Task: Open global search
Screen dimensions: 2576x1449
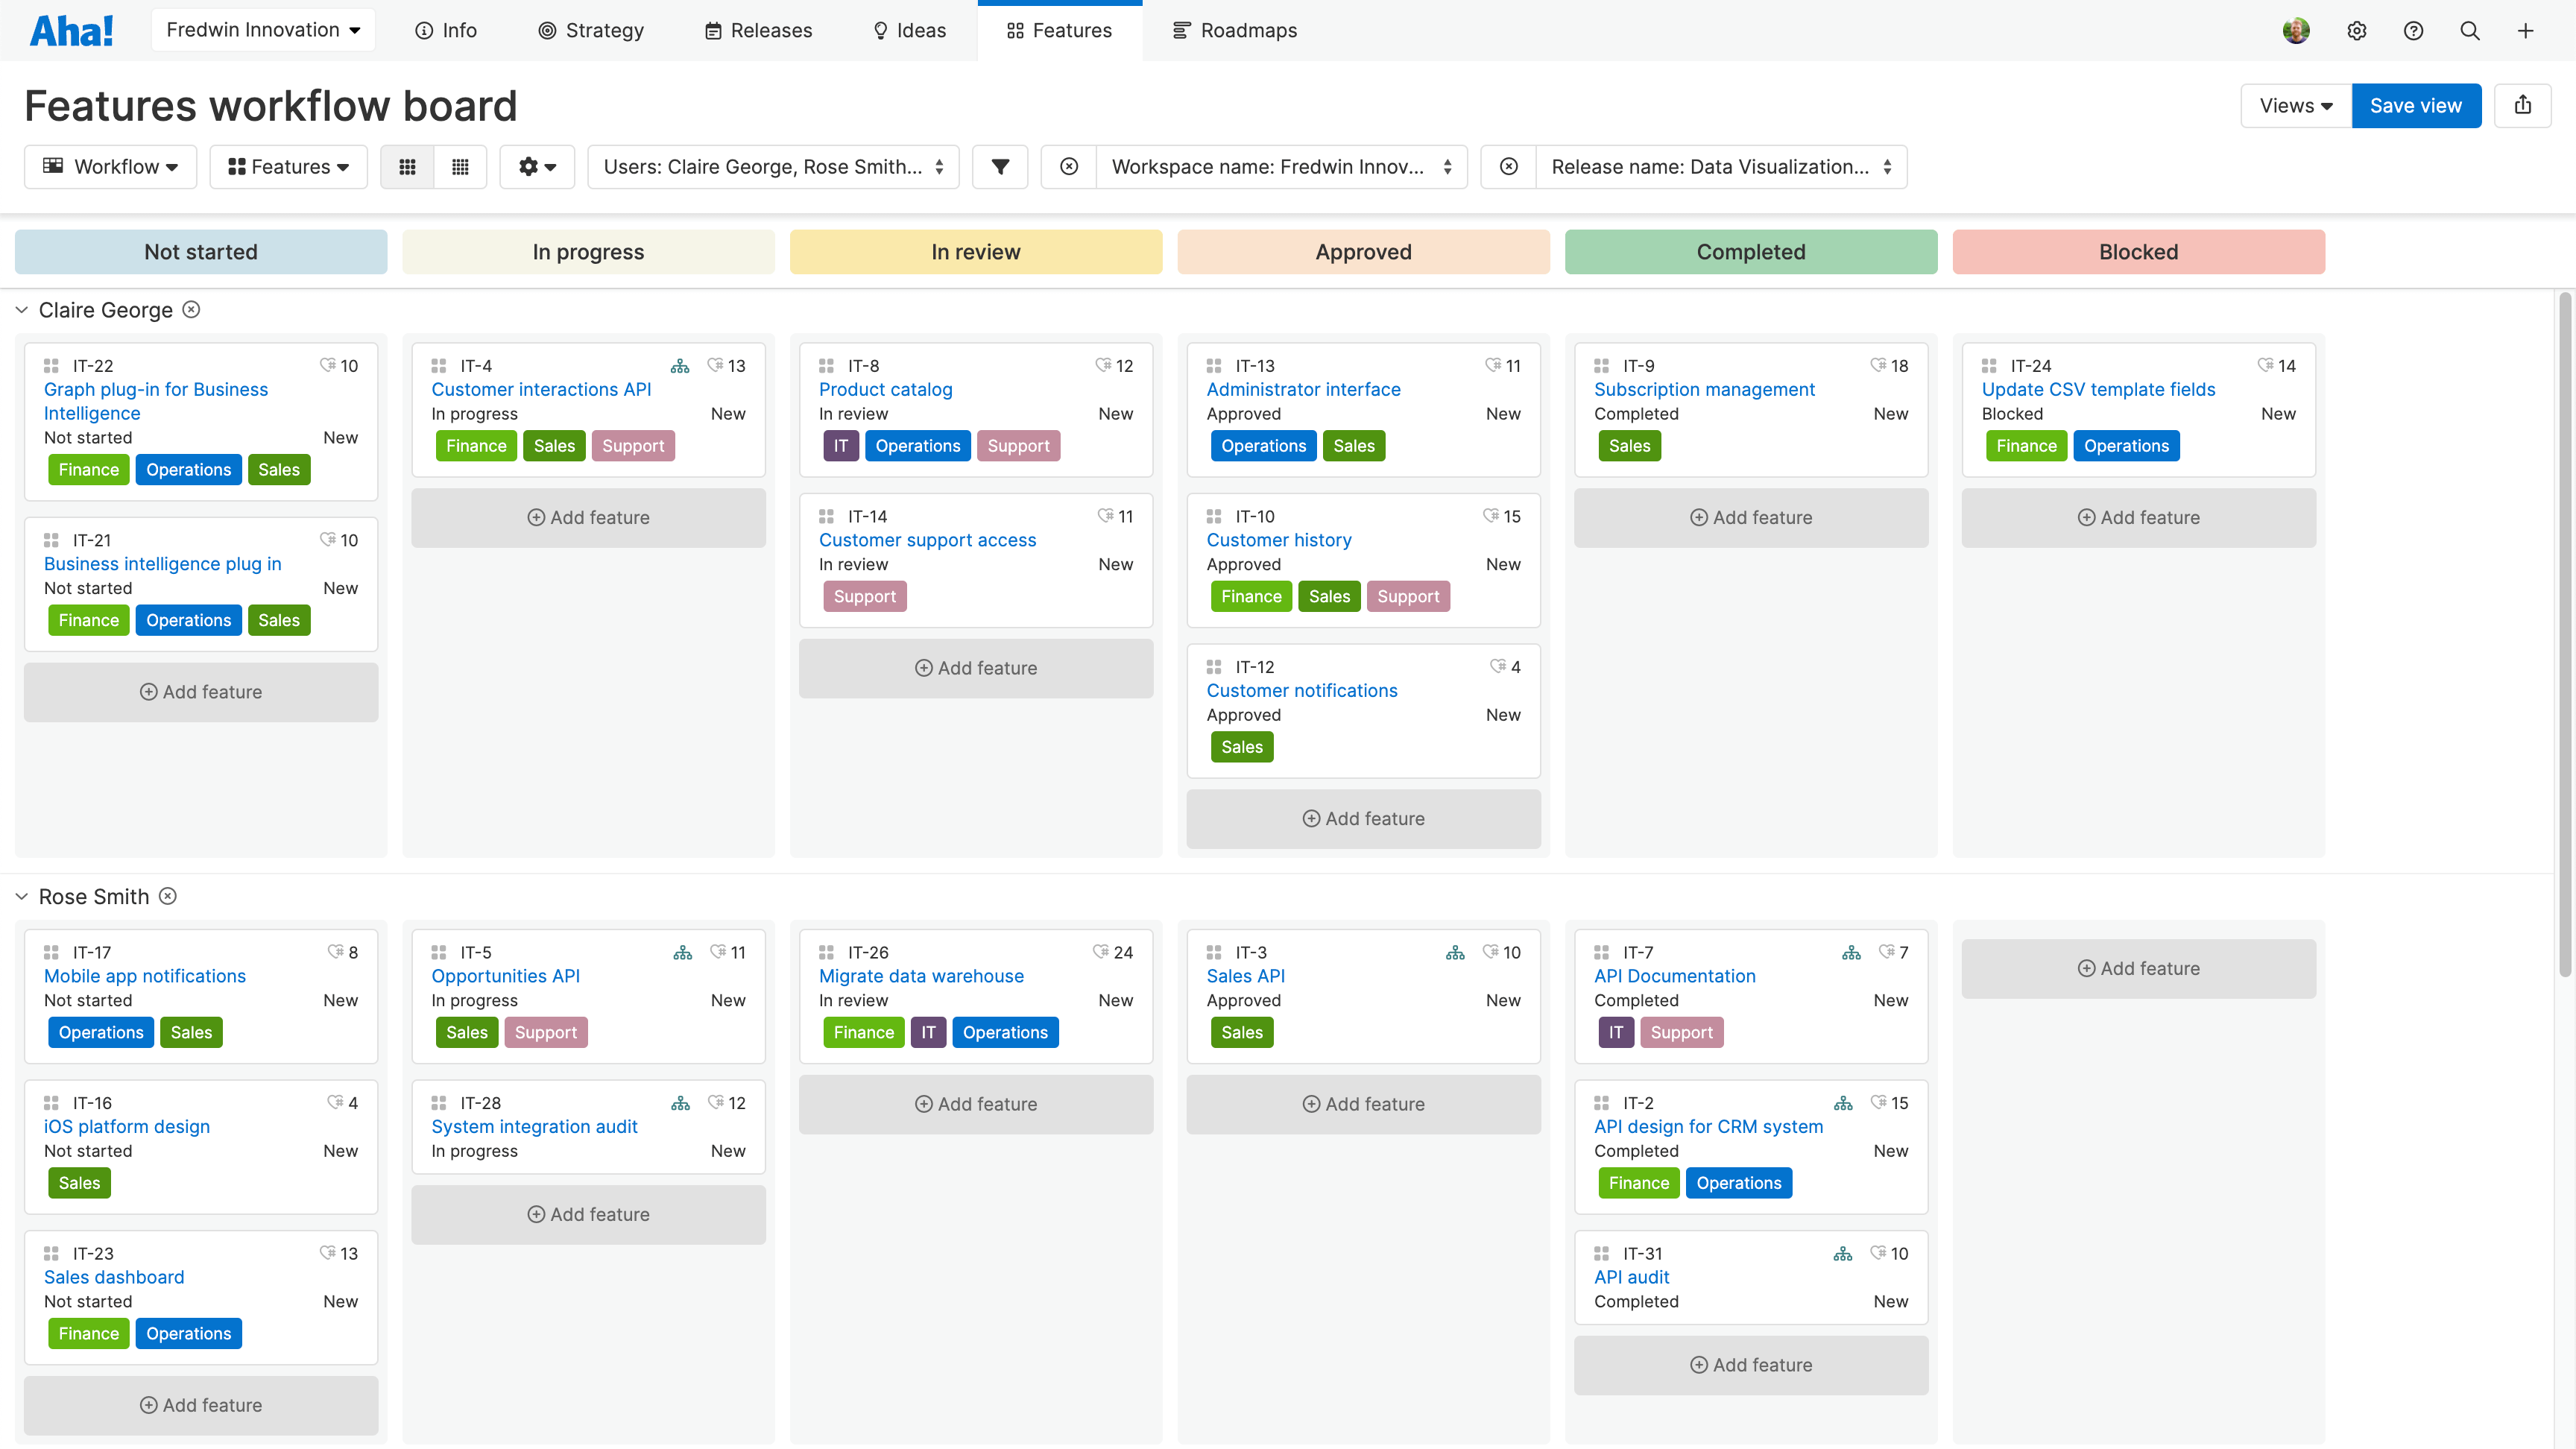Action: [x=2469, y=30]
